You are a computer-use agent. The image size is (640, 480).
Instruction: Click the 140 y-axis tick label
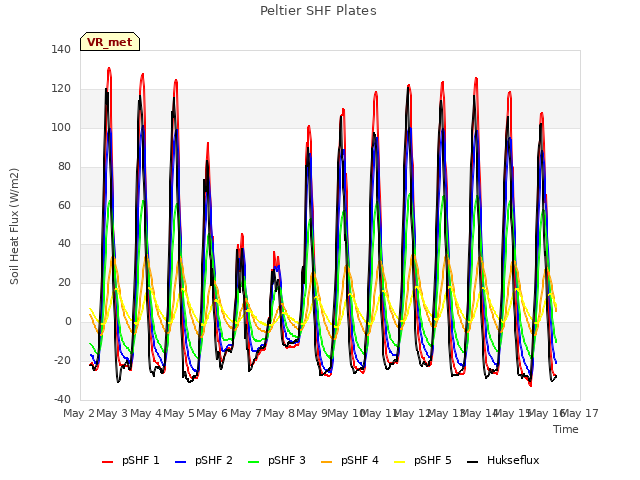click(61, 49)
